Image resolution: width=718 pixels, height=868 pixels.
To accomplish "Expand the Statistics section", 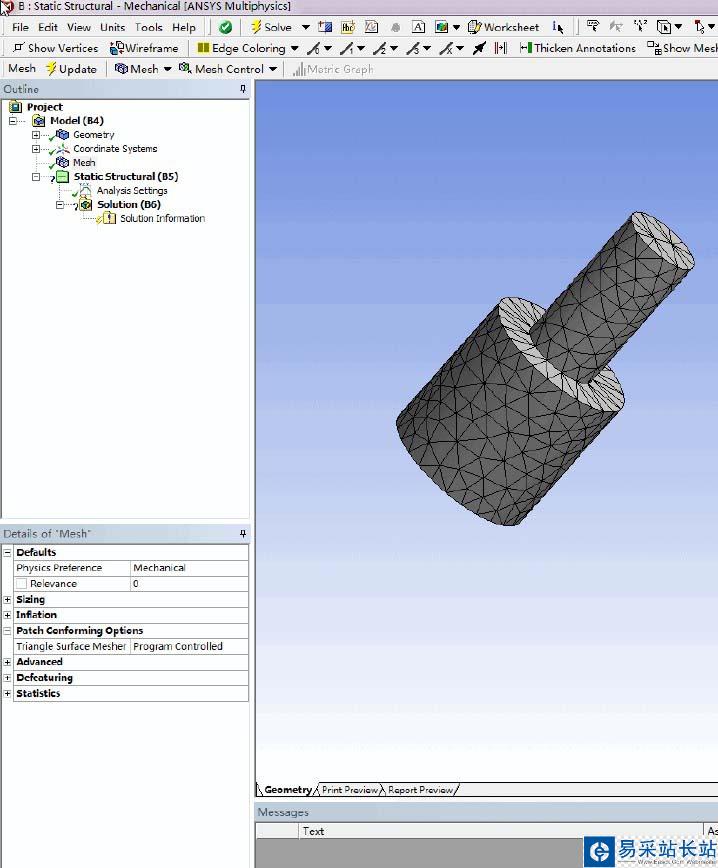I will point(7,693).
